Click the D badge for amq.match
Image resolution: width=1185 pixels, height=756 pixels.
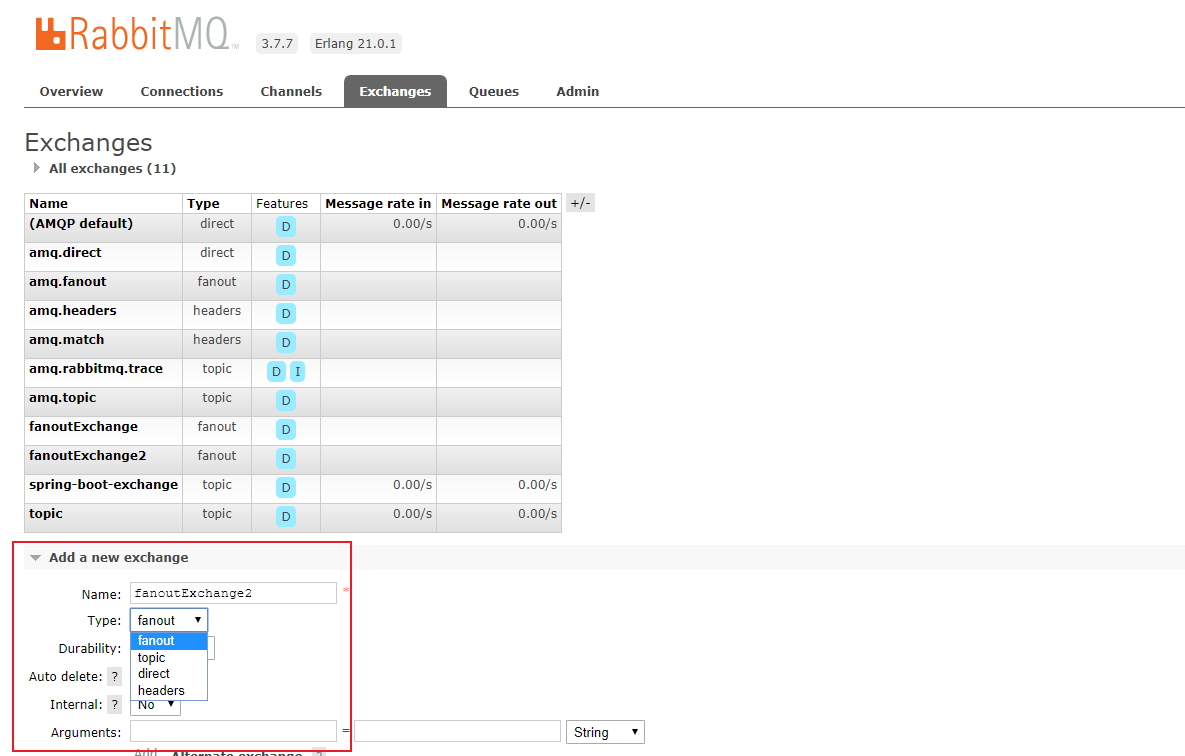point(286,342)
